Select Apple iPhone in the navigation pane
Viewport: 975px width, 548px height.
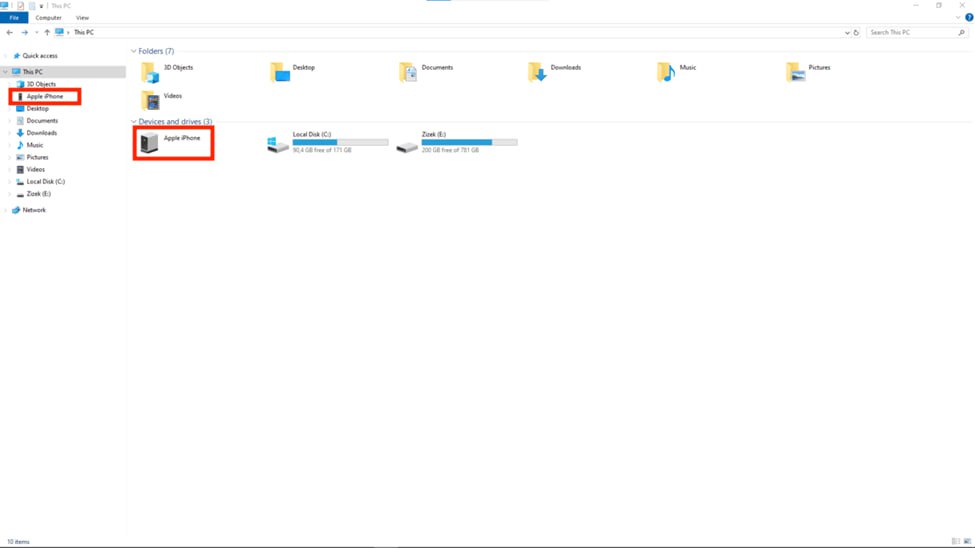coord(44,96)
